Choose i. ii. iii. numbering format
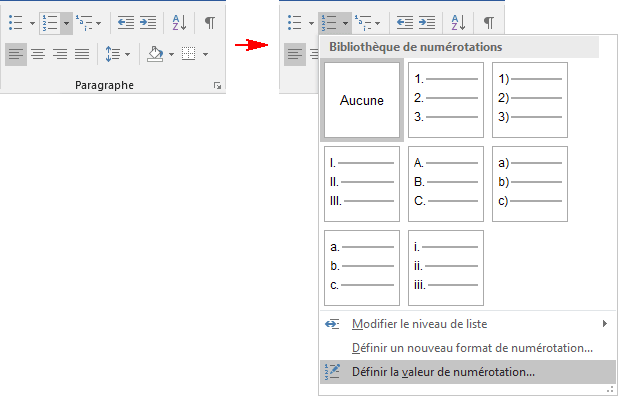618x396 pixels. [x=446, y=268]
